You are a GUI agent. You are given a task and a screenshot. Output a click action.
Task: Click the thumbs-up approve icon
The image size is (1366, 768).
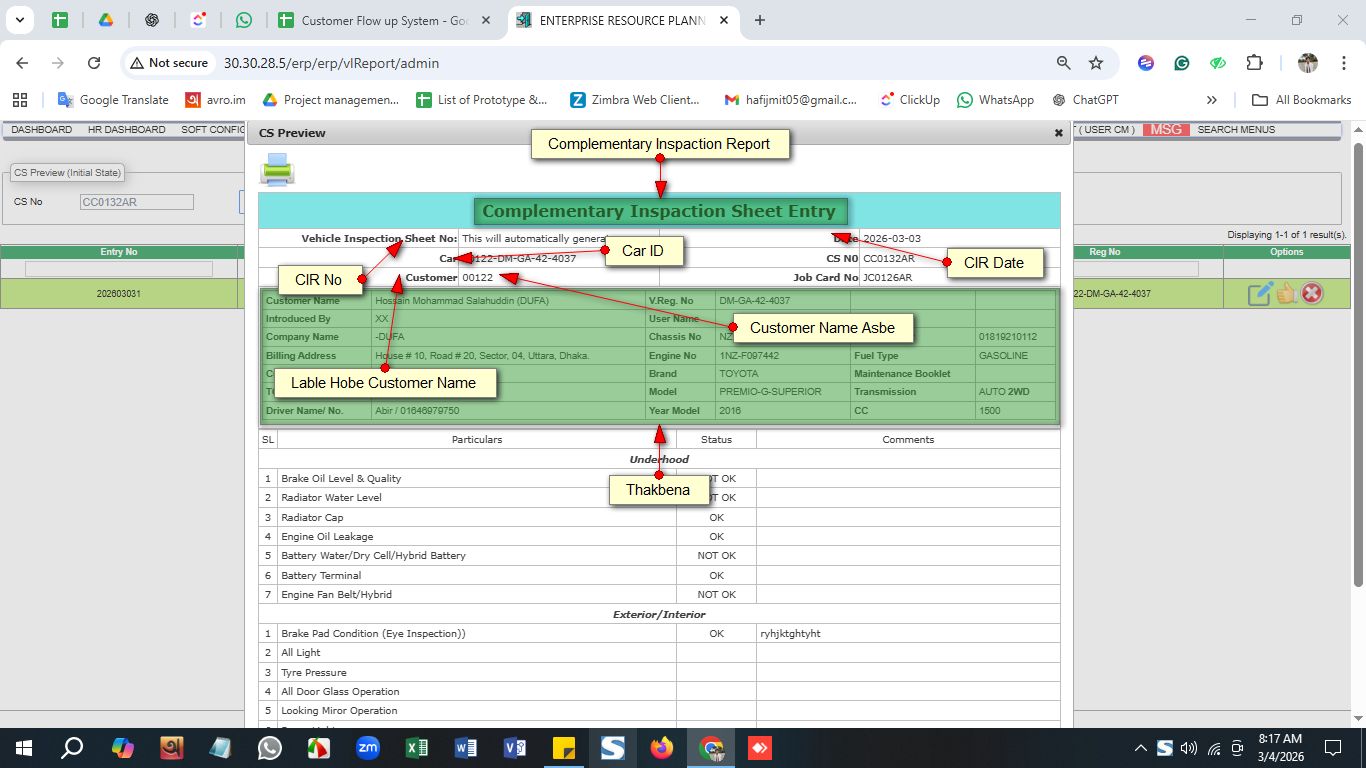click(x=1286, y=293)
